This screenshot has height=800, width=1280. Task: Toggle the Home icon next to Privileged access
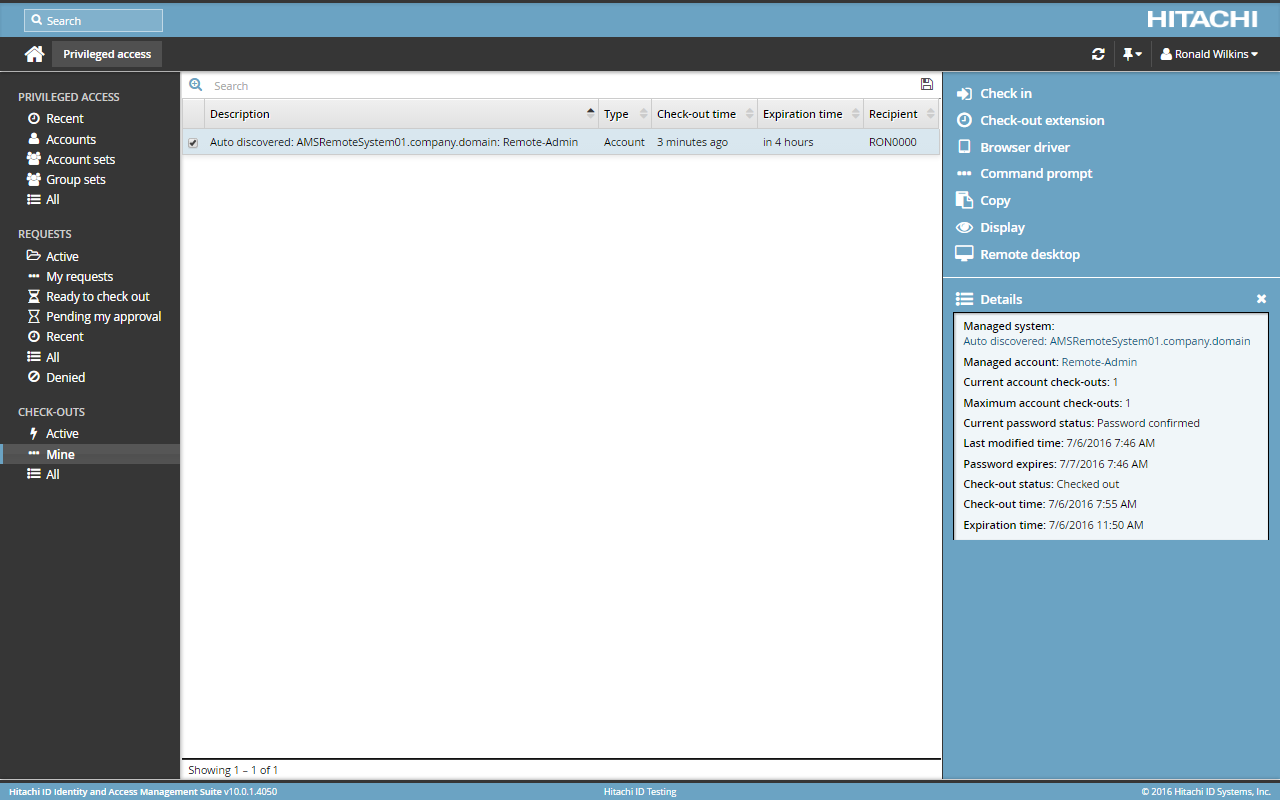tap(34, 53)
